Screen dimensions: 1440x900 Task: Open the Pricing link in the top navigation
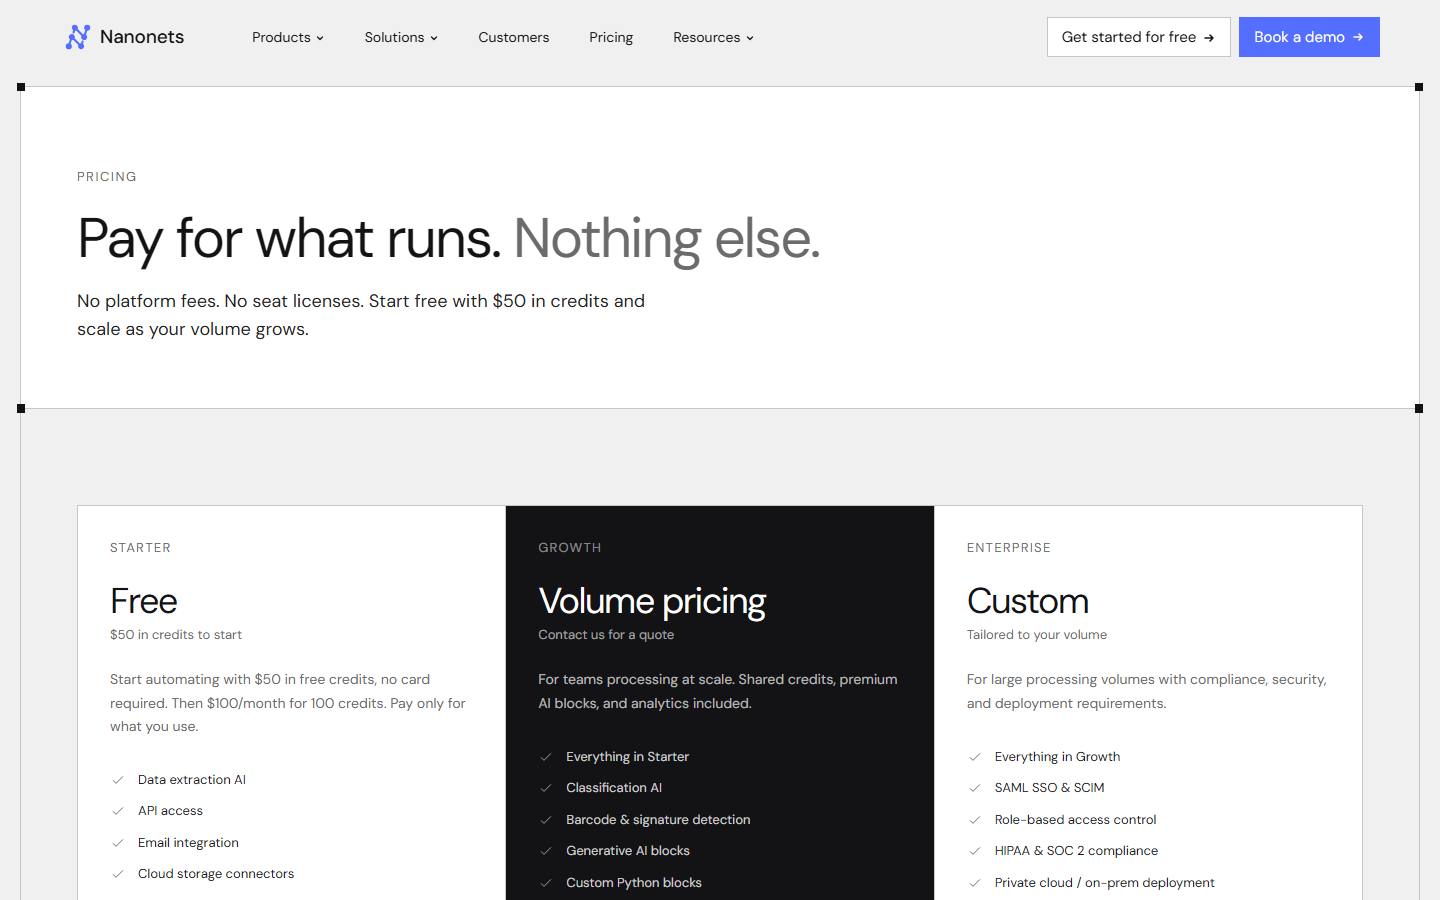pos(611,37)
